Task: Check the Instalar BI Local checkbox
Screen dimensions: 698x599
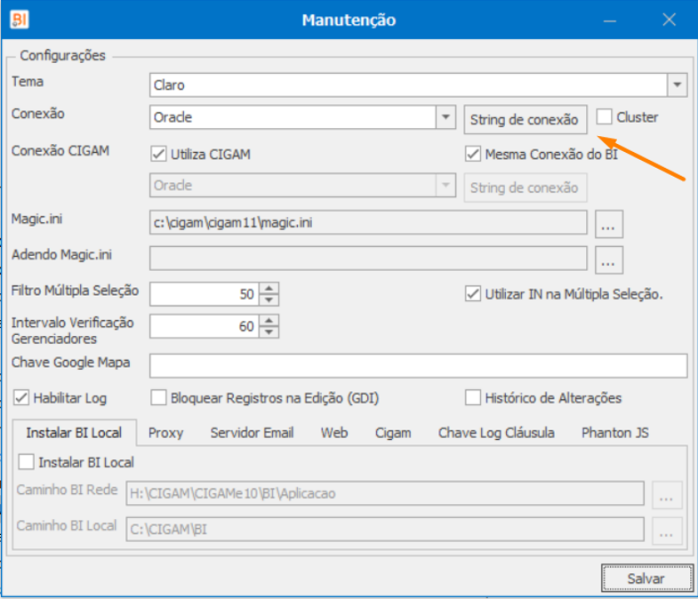Action: point(26,462)
